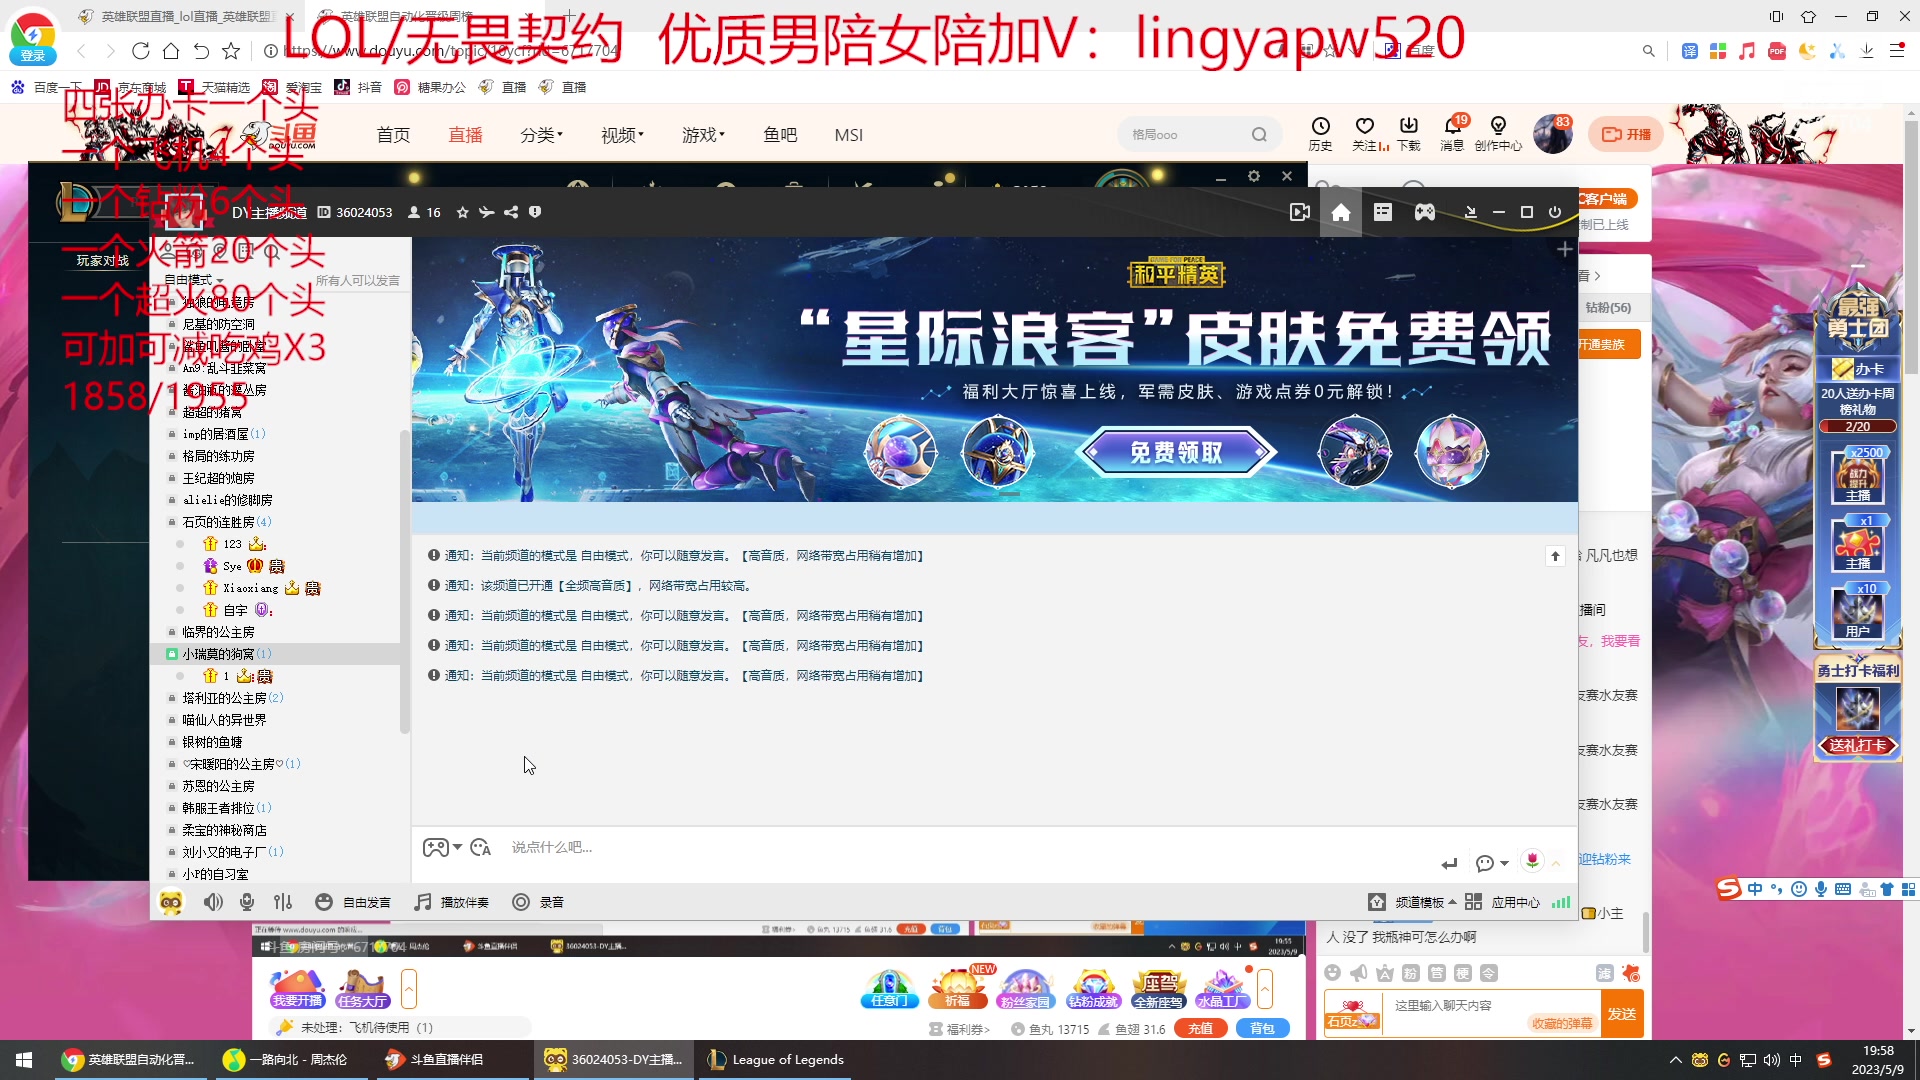Viewport: 1920px width, 1080px height.
Task: Toggle the microphone icon
Action: click(247, 902)
